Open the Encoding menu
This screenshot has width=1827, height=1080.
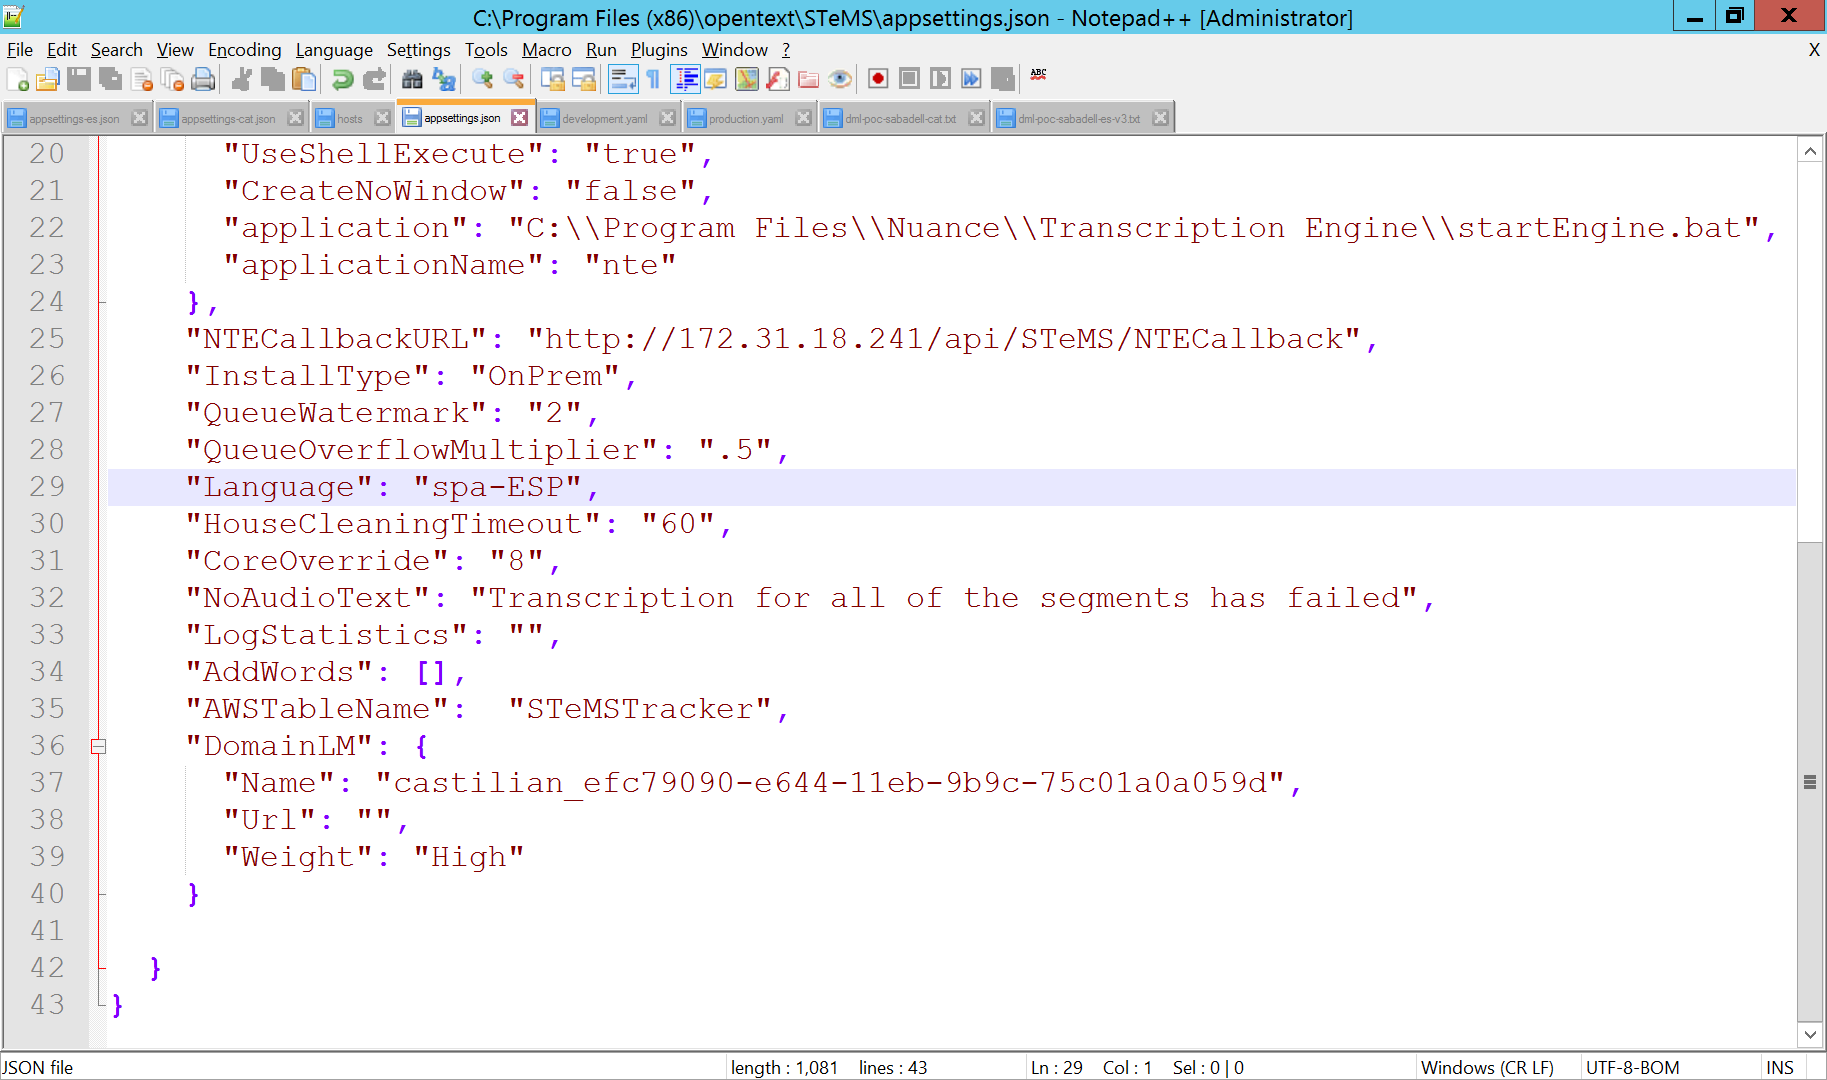tap(244, 49)
